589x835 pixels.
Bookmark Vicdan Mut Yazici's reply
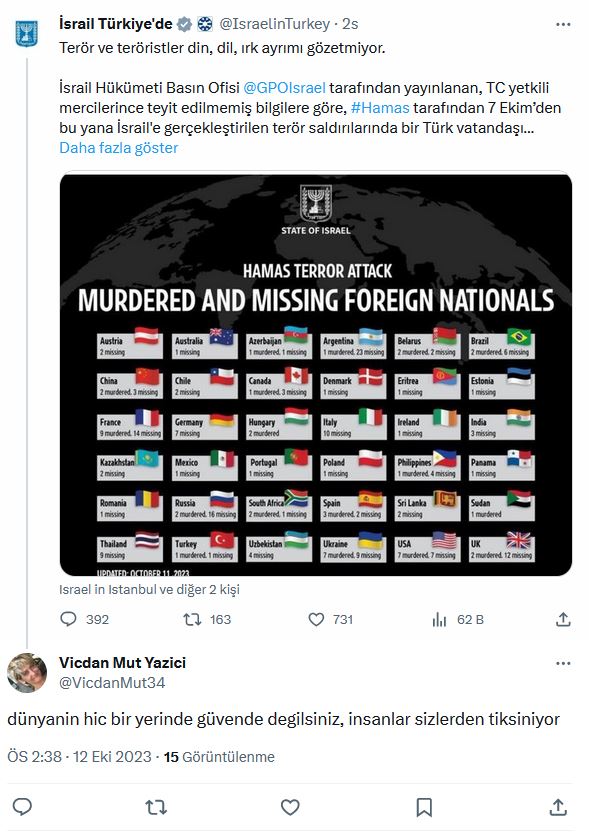pos(424,807)
